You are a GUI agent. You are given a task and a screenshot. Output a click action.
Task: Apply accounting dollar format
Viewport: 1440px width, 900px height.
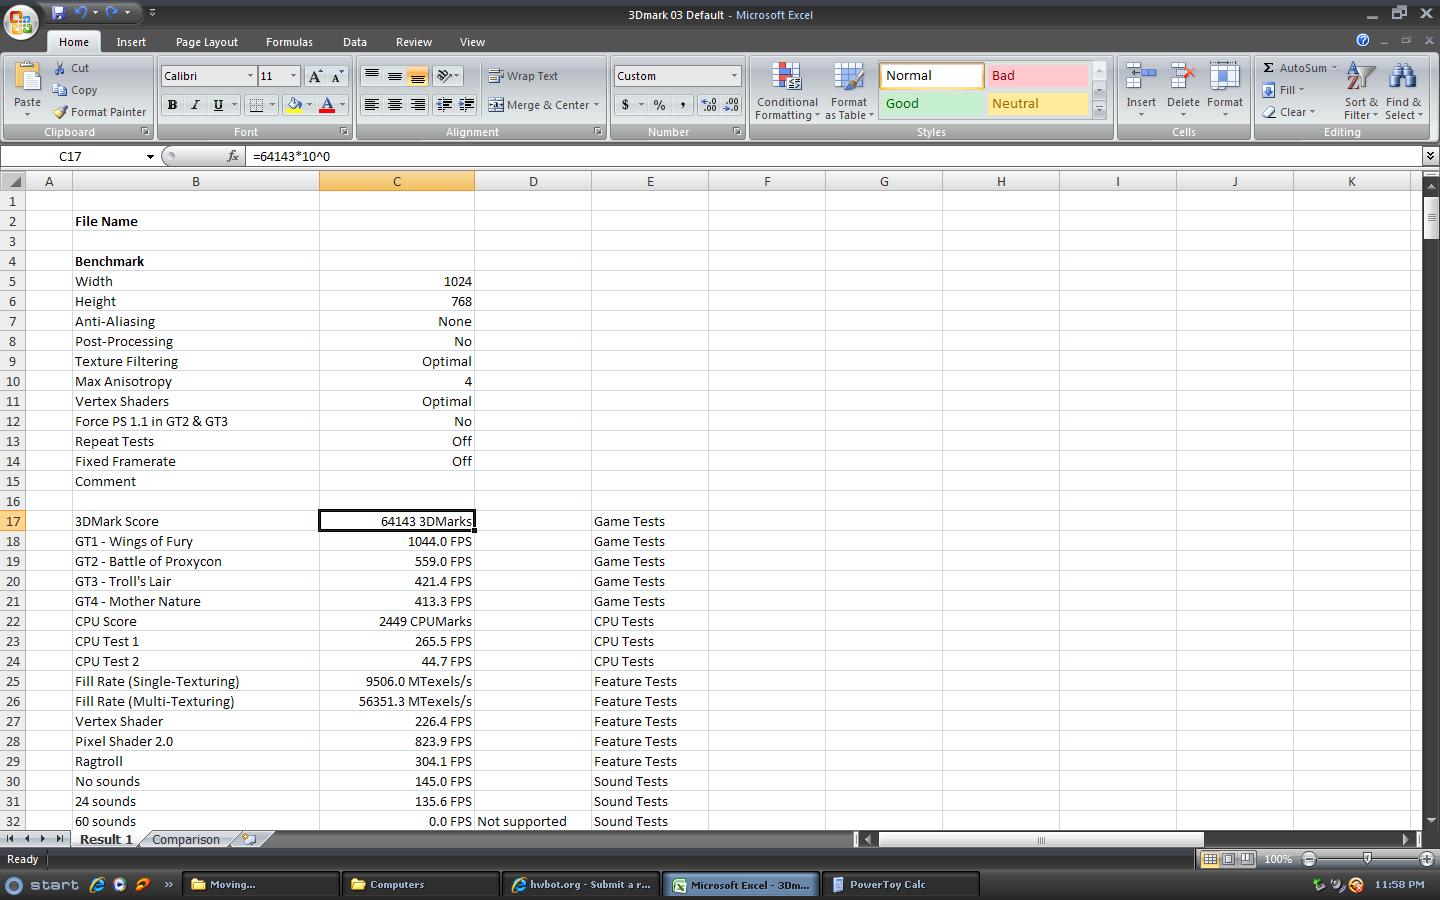pos(625,105)
